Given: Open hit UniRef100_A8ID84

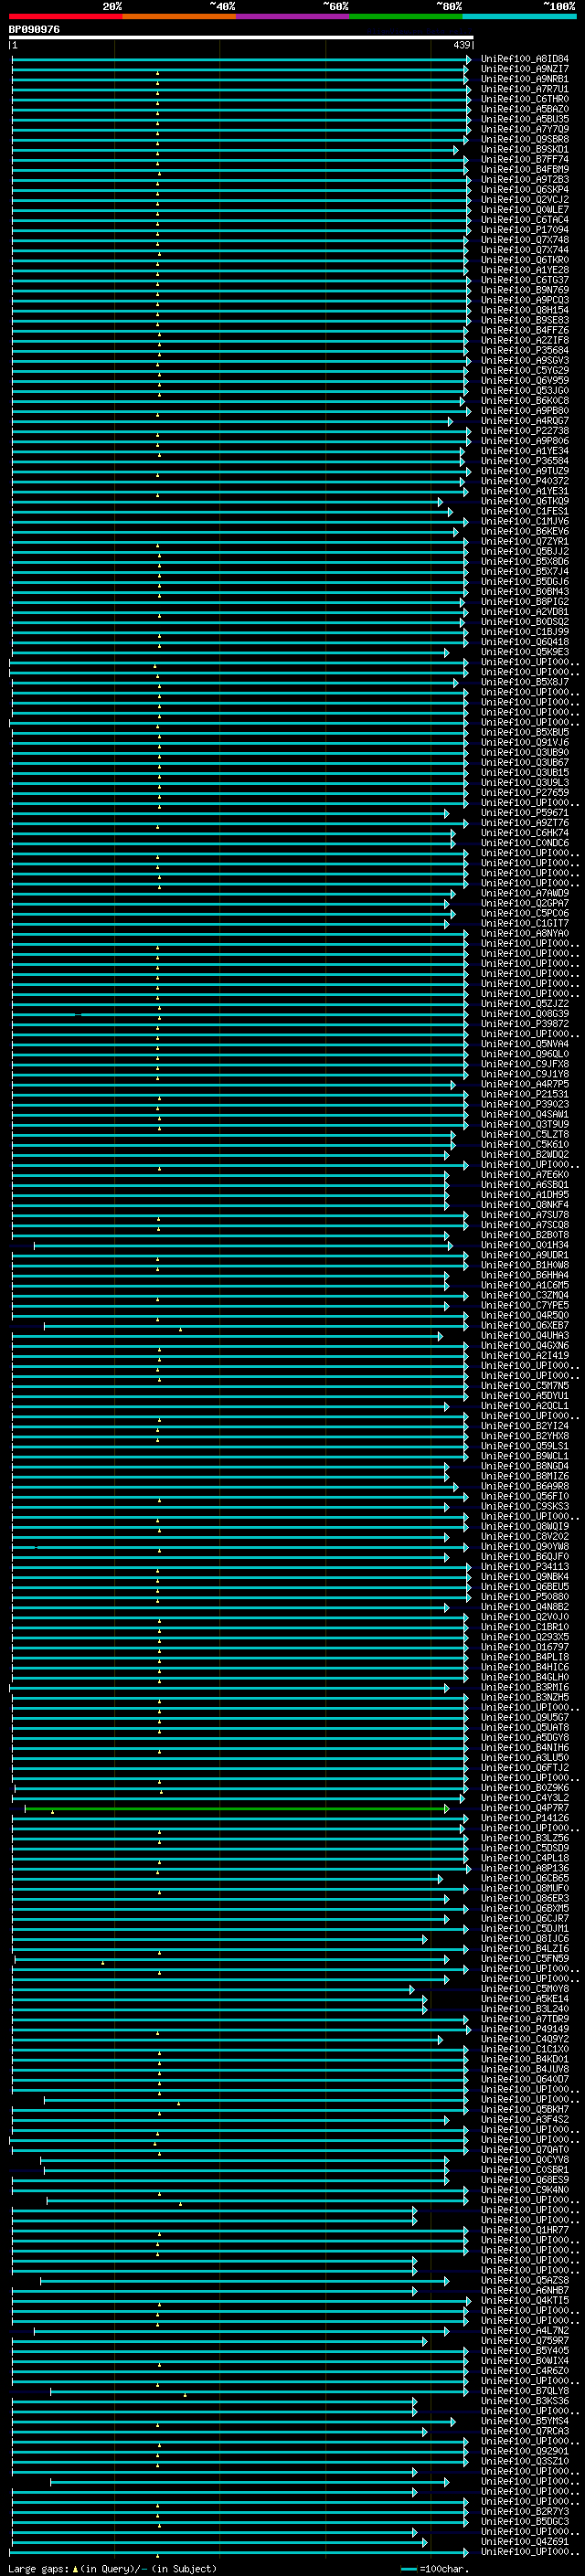Looking at the screenshot, I should pos(525,59).
